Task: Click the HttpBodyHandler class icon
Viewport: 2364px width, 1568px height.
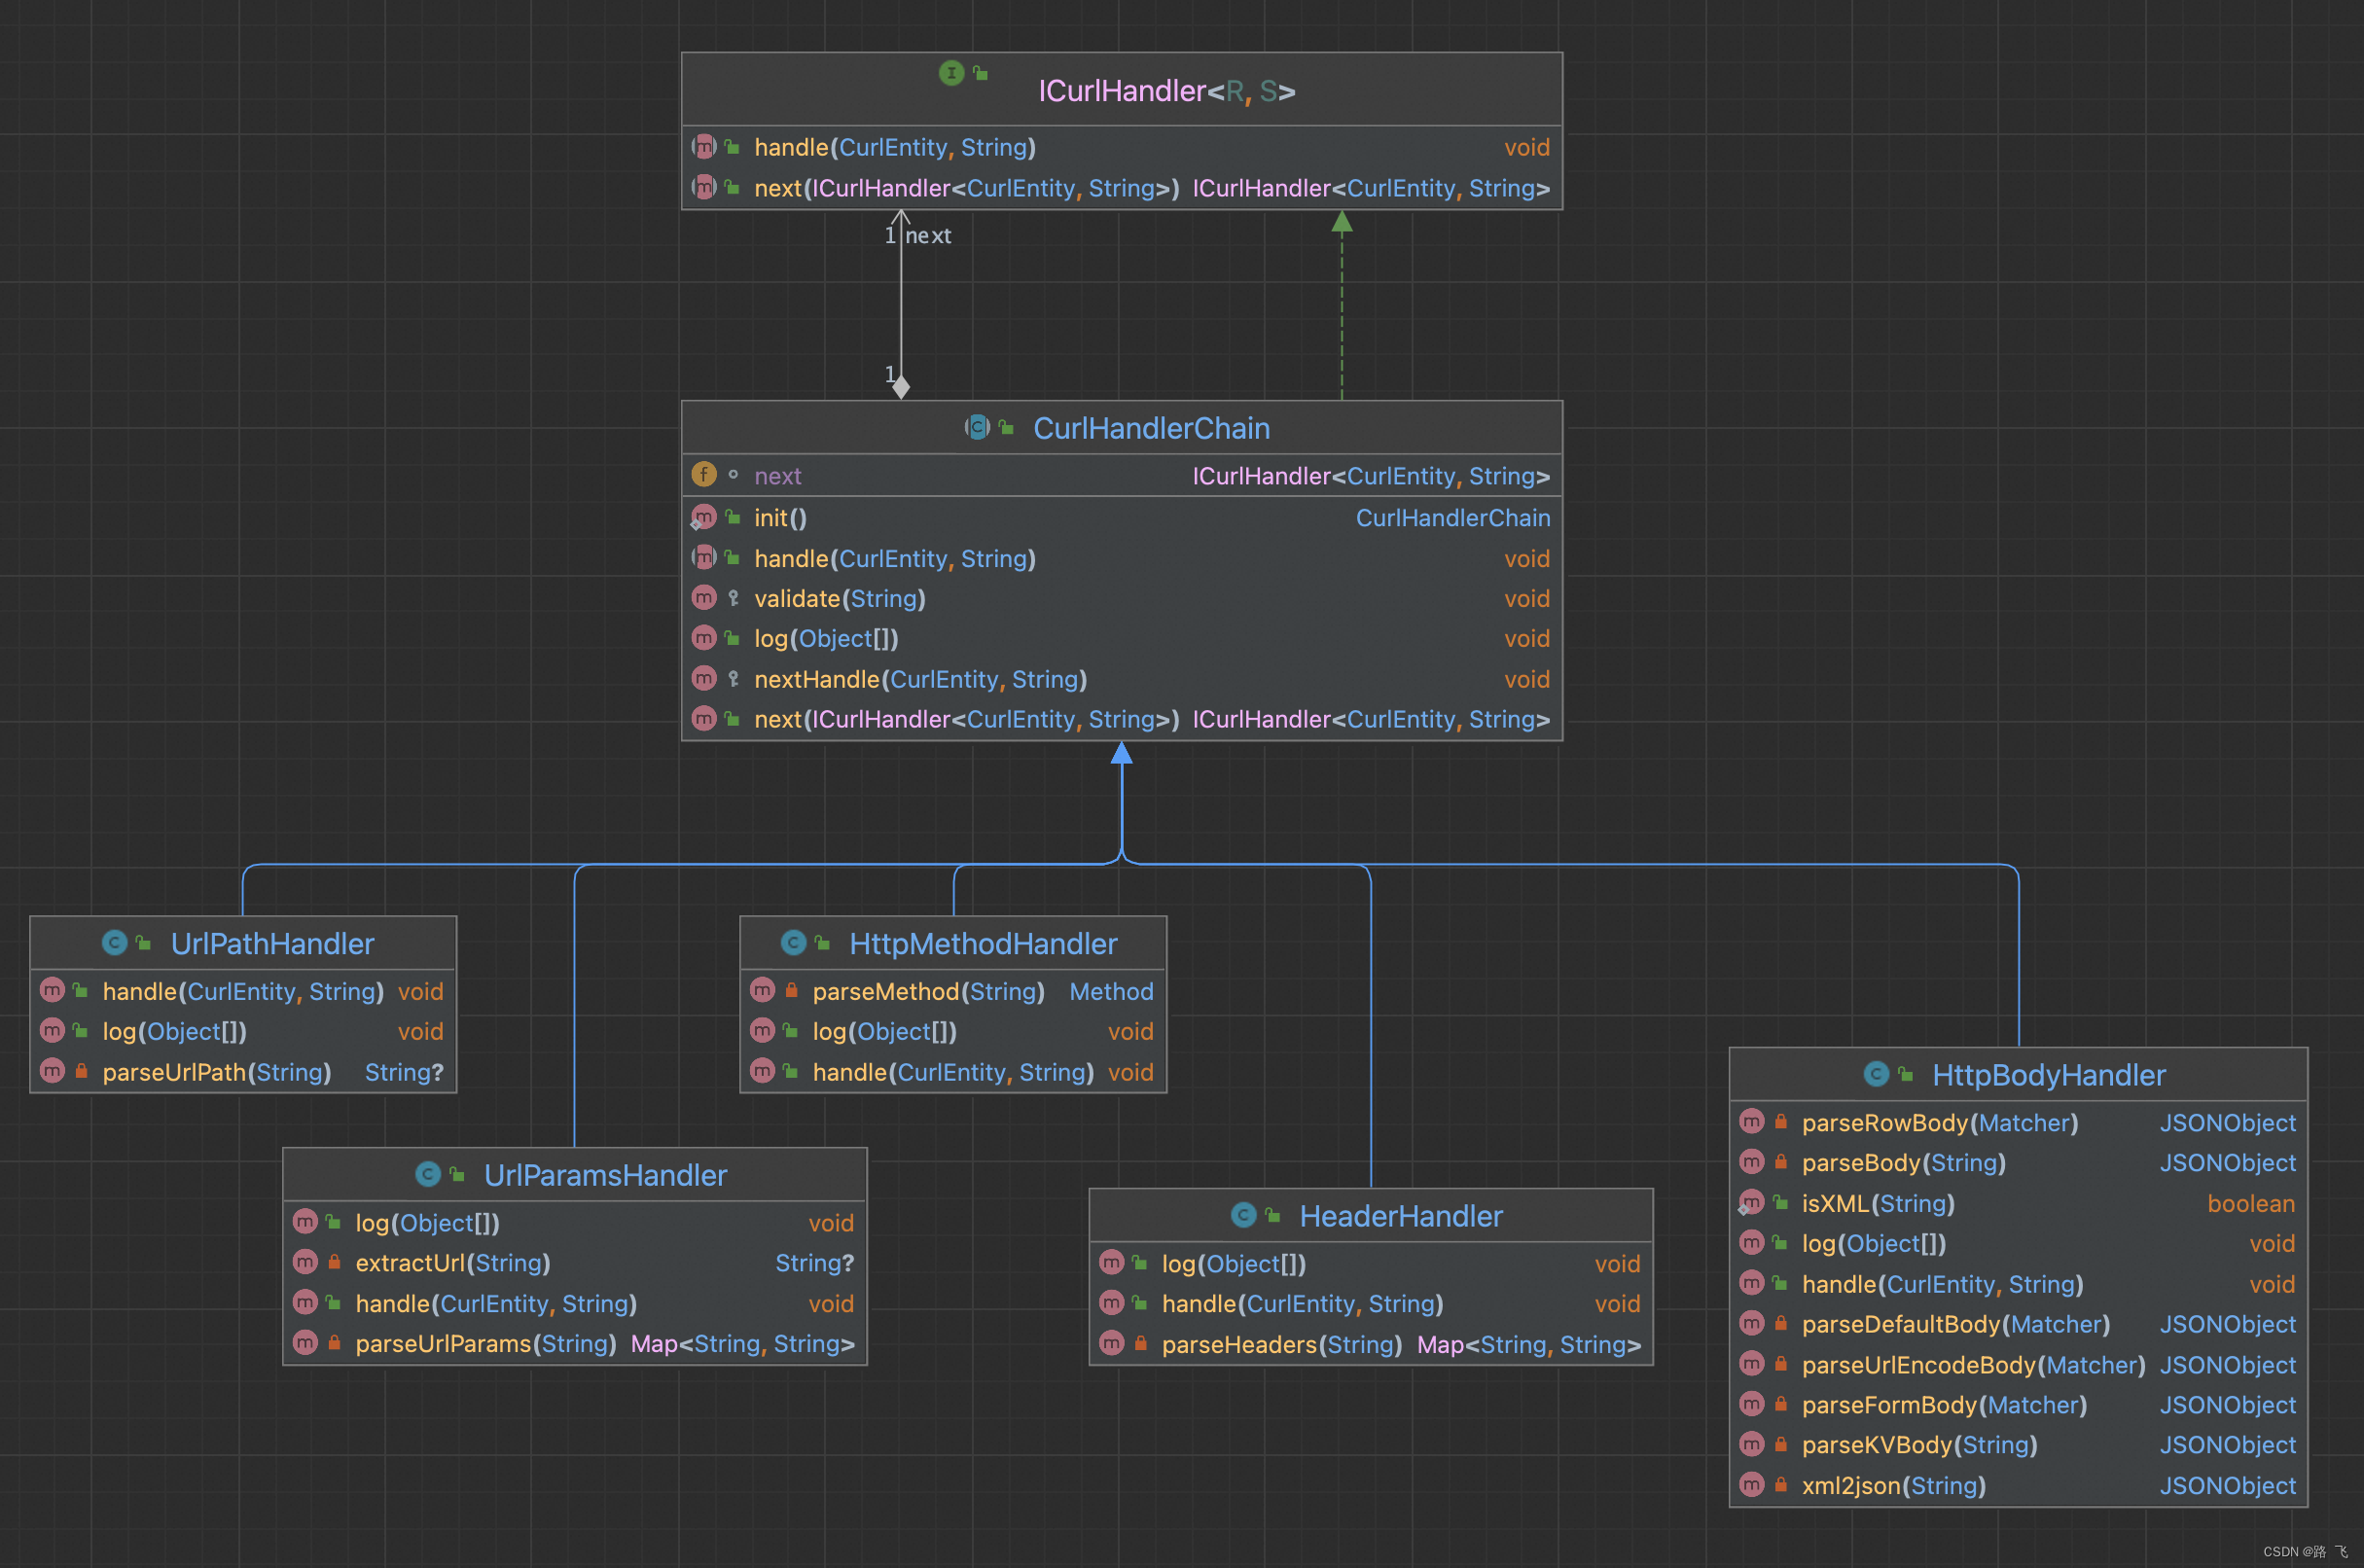Action: pyautogui.click(x=1876, y=1074)
